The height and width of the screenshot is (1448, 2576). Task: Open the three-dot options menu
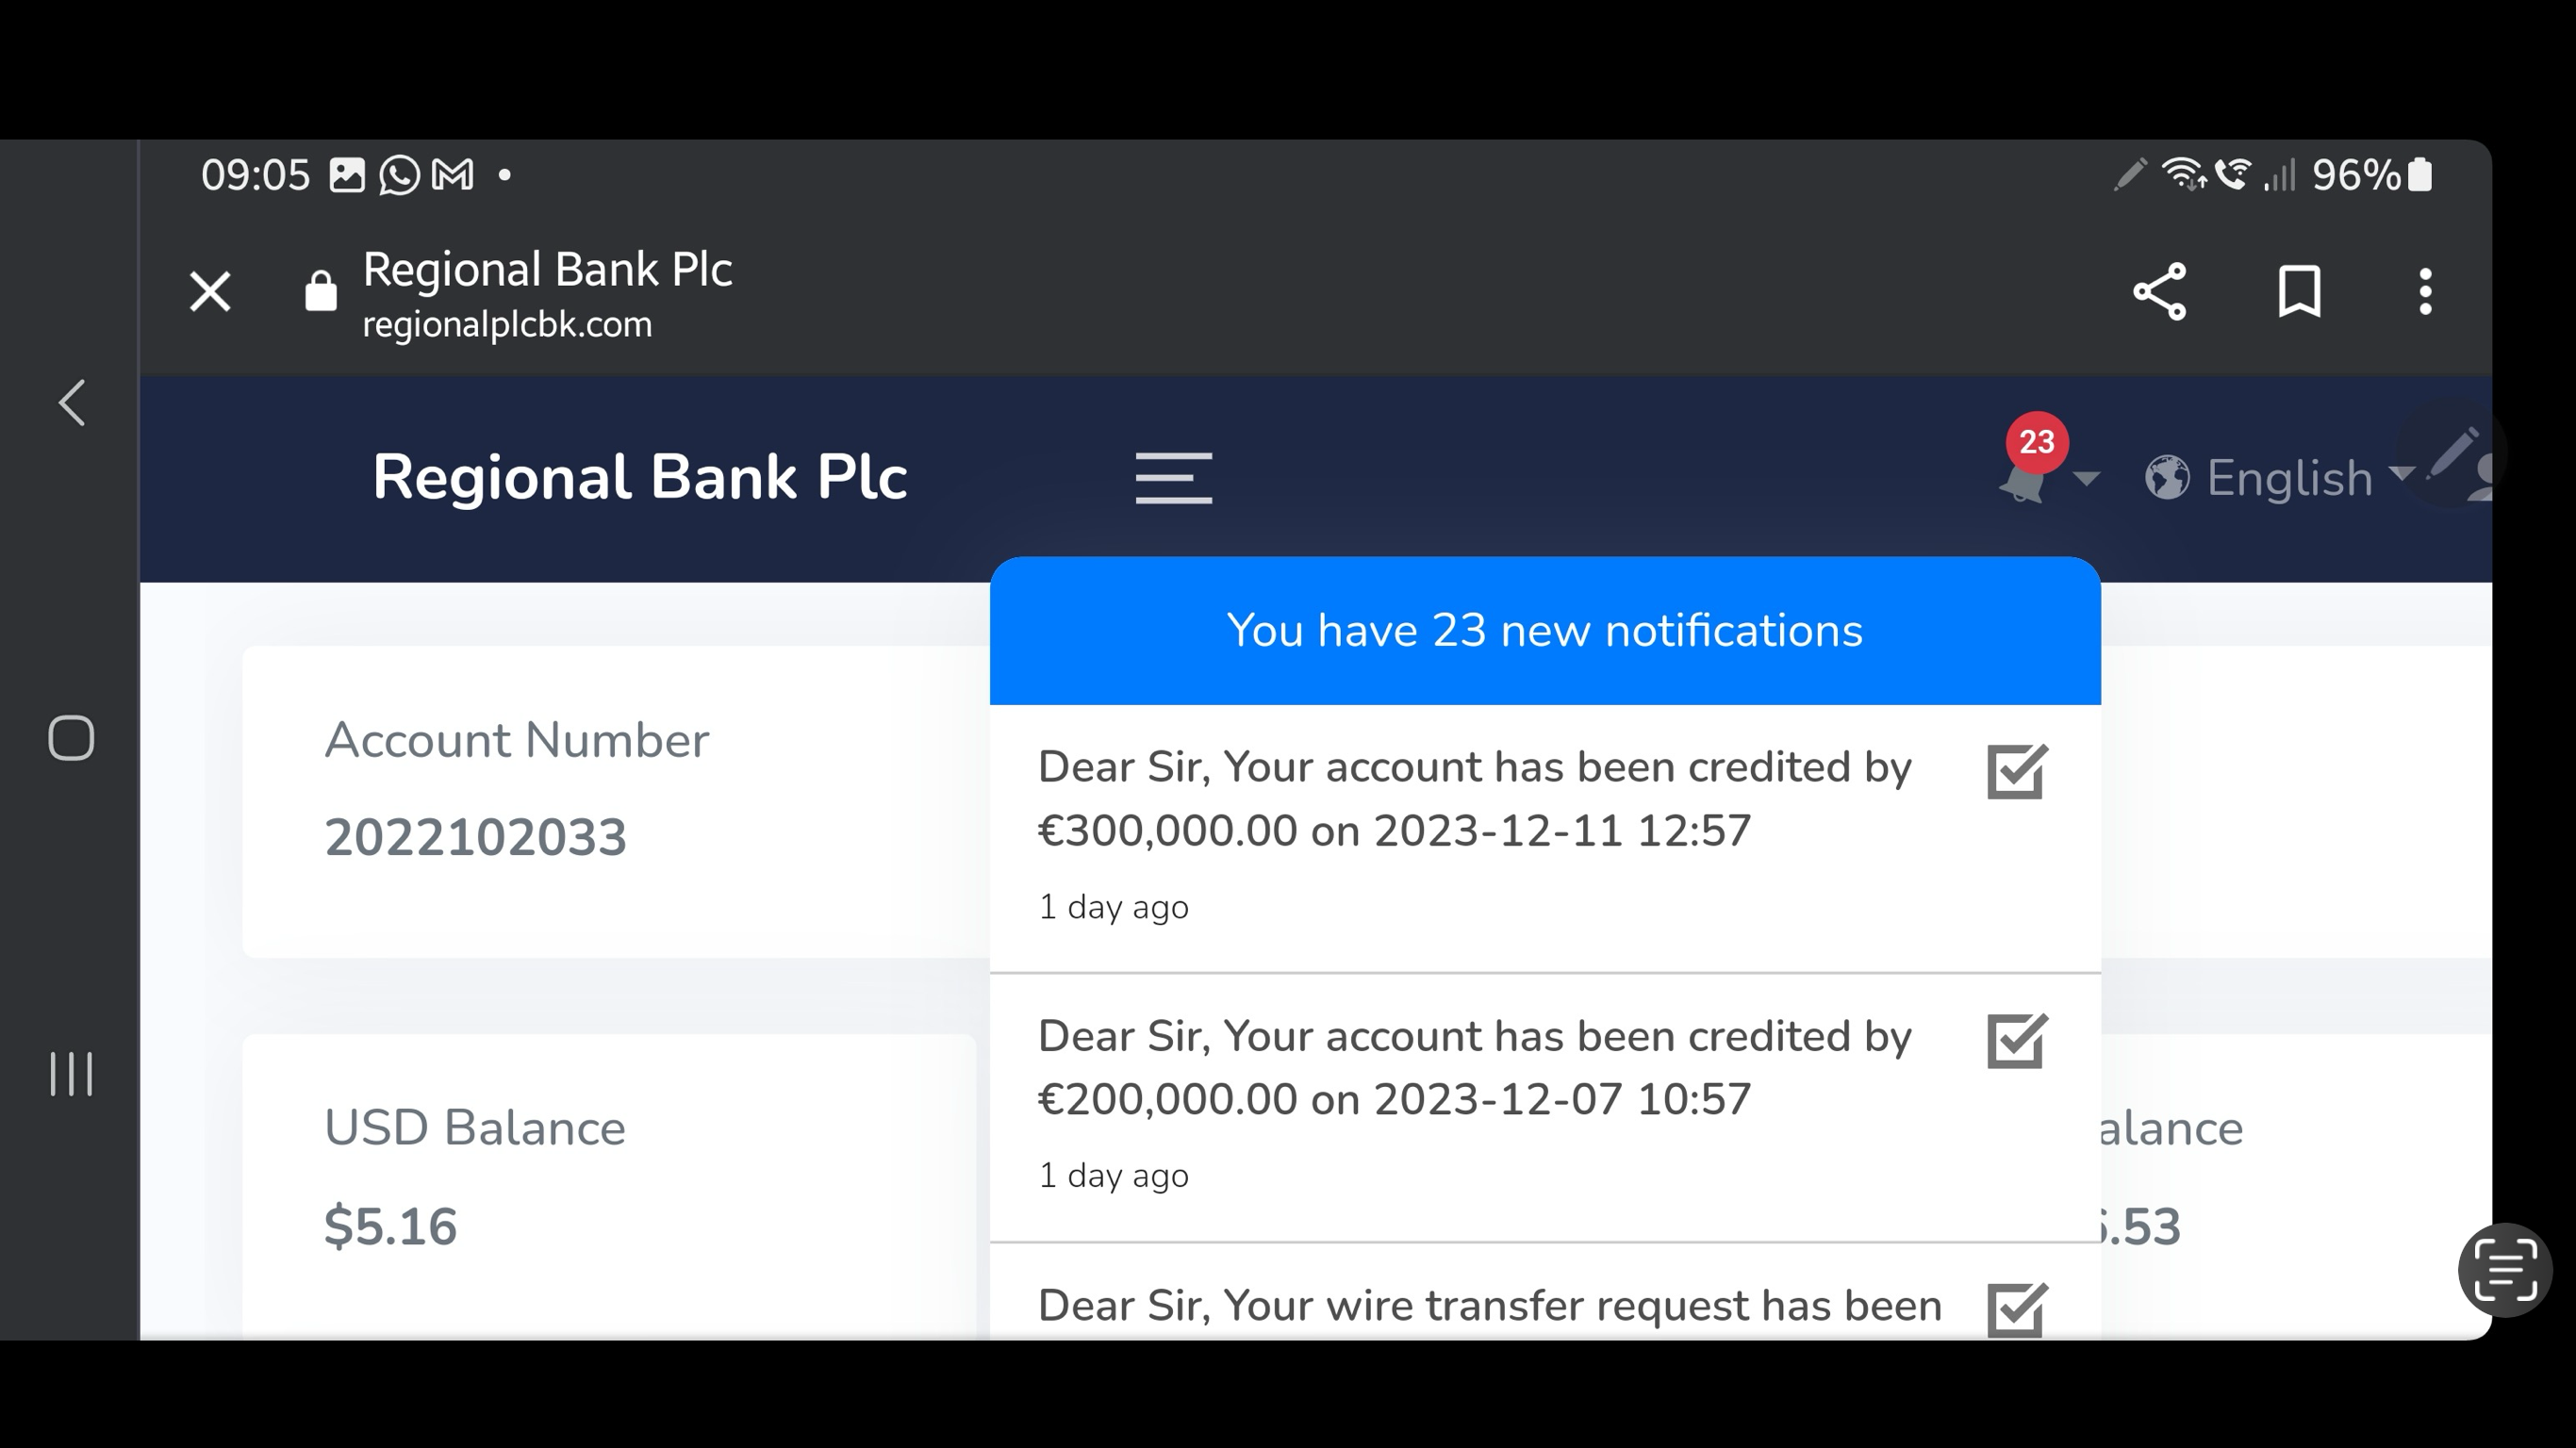coord(2424,291)
